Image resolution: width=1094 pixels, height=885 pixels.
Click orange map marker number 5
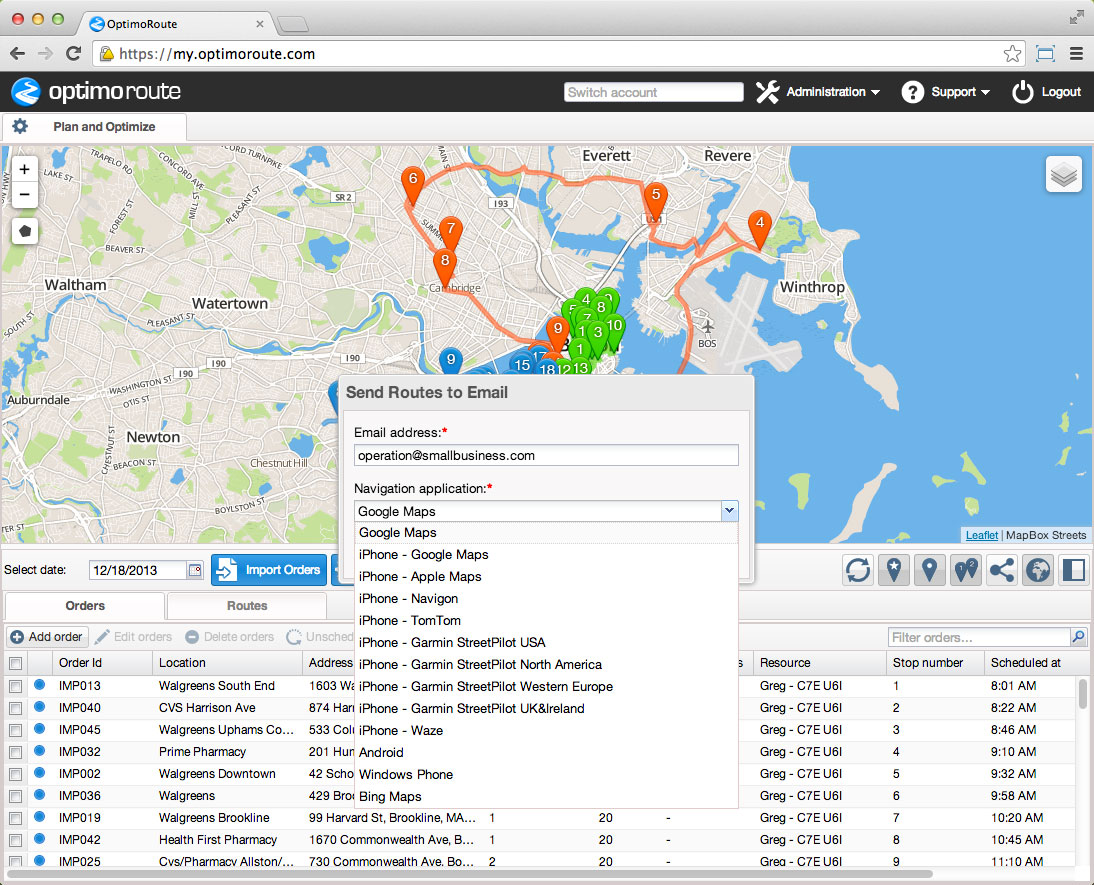[655, 201]
